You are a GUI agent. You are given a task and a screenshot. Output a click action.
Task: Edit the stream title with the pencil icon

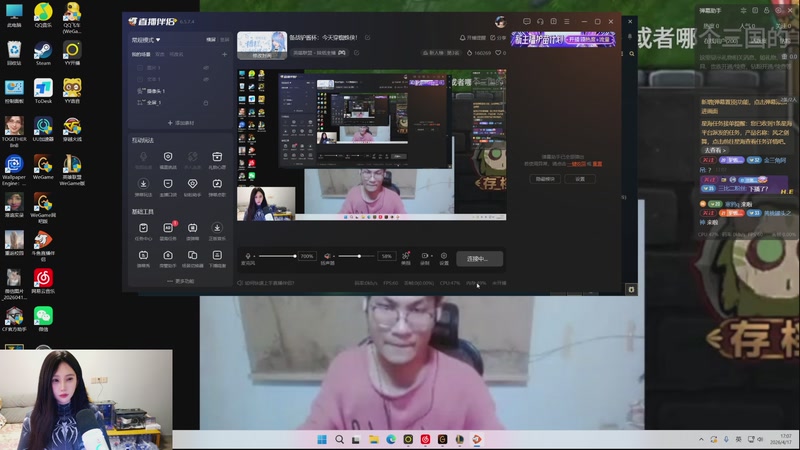click(x=367, y=37)
